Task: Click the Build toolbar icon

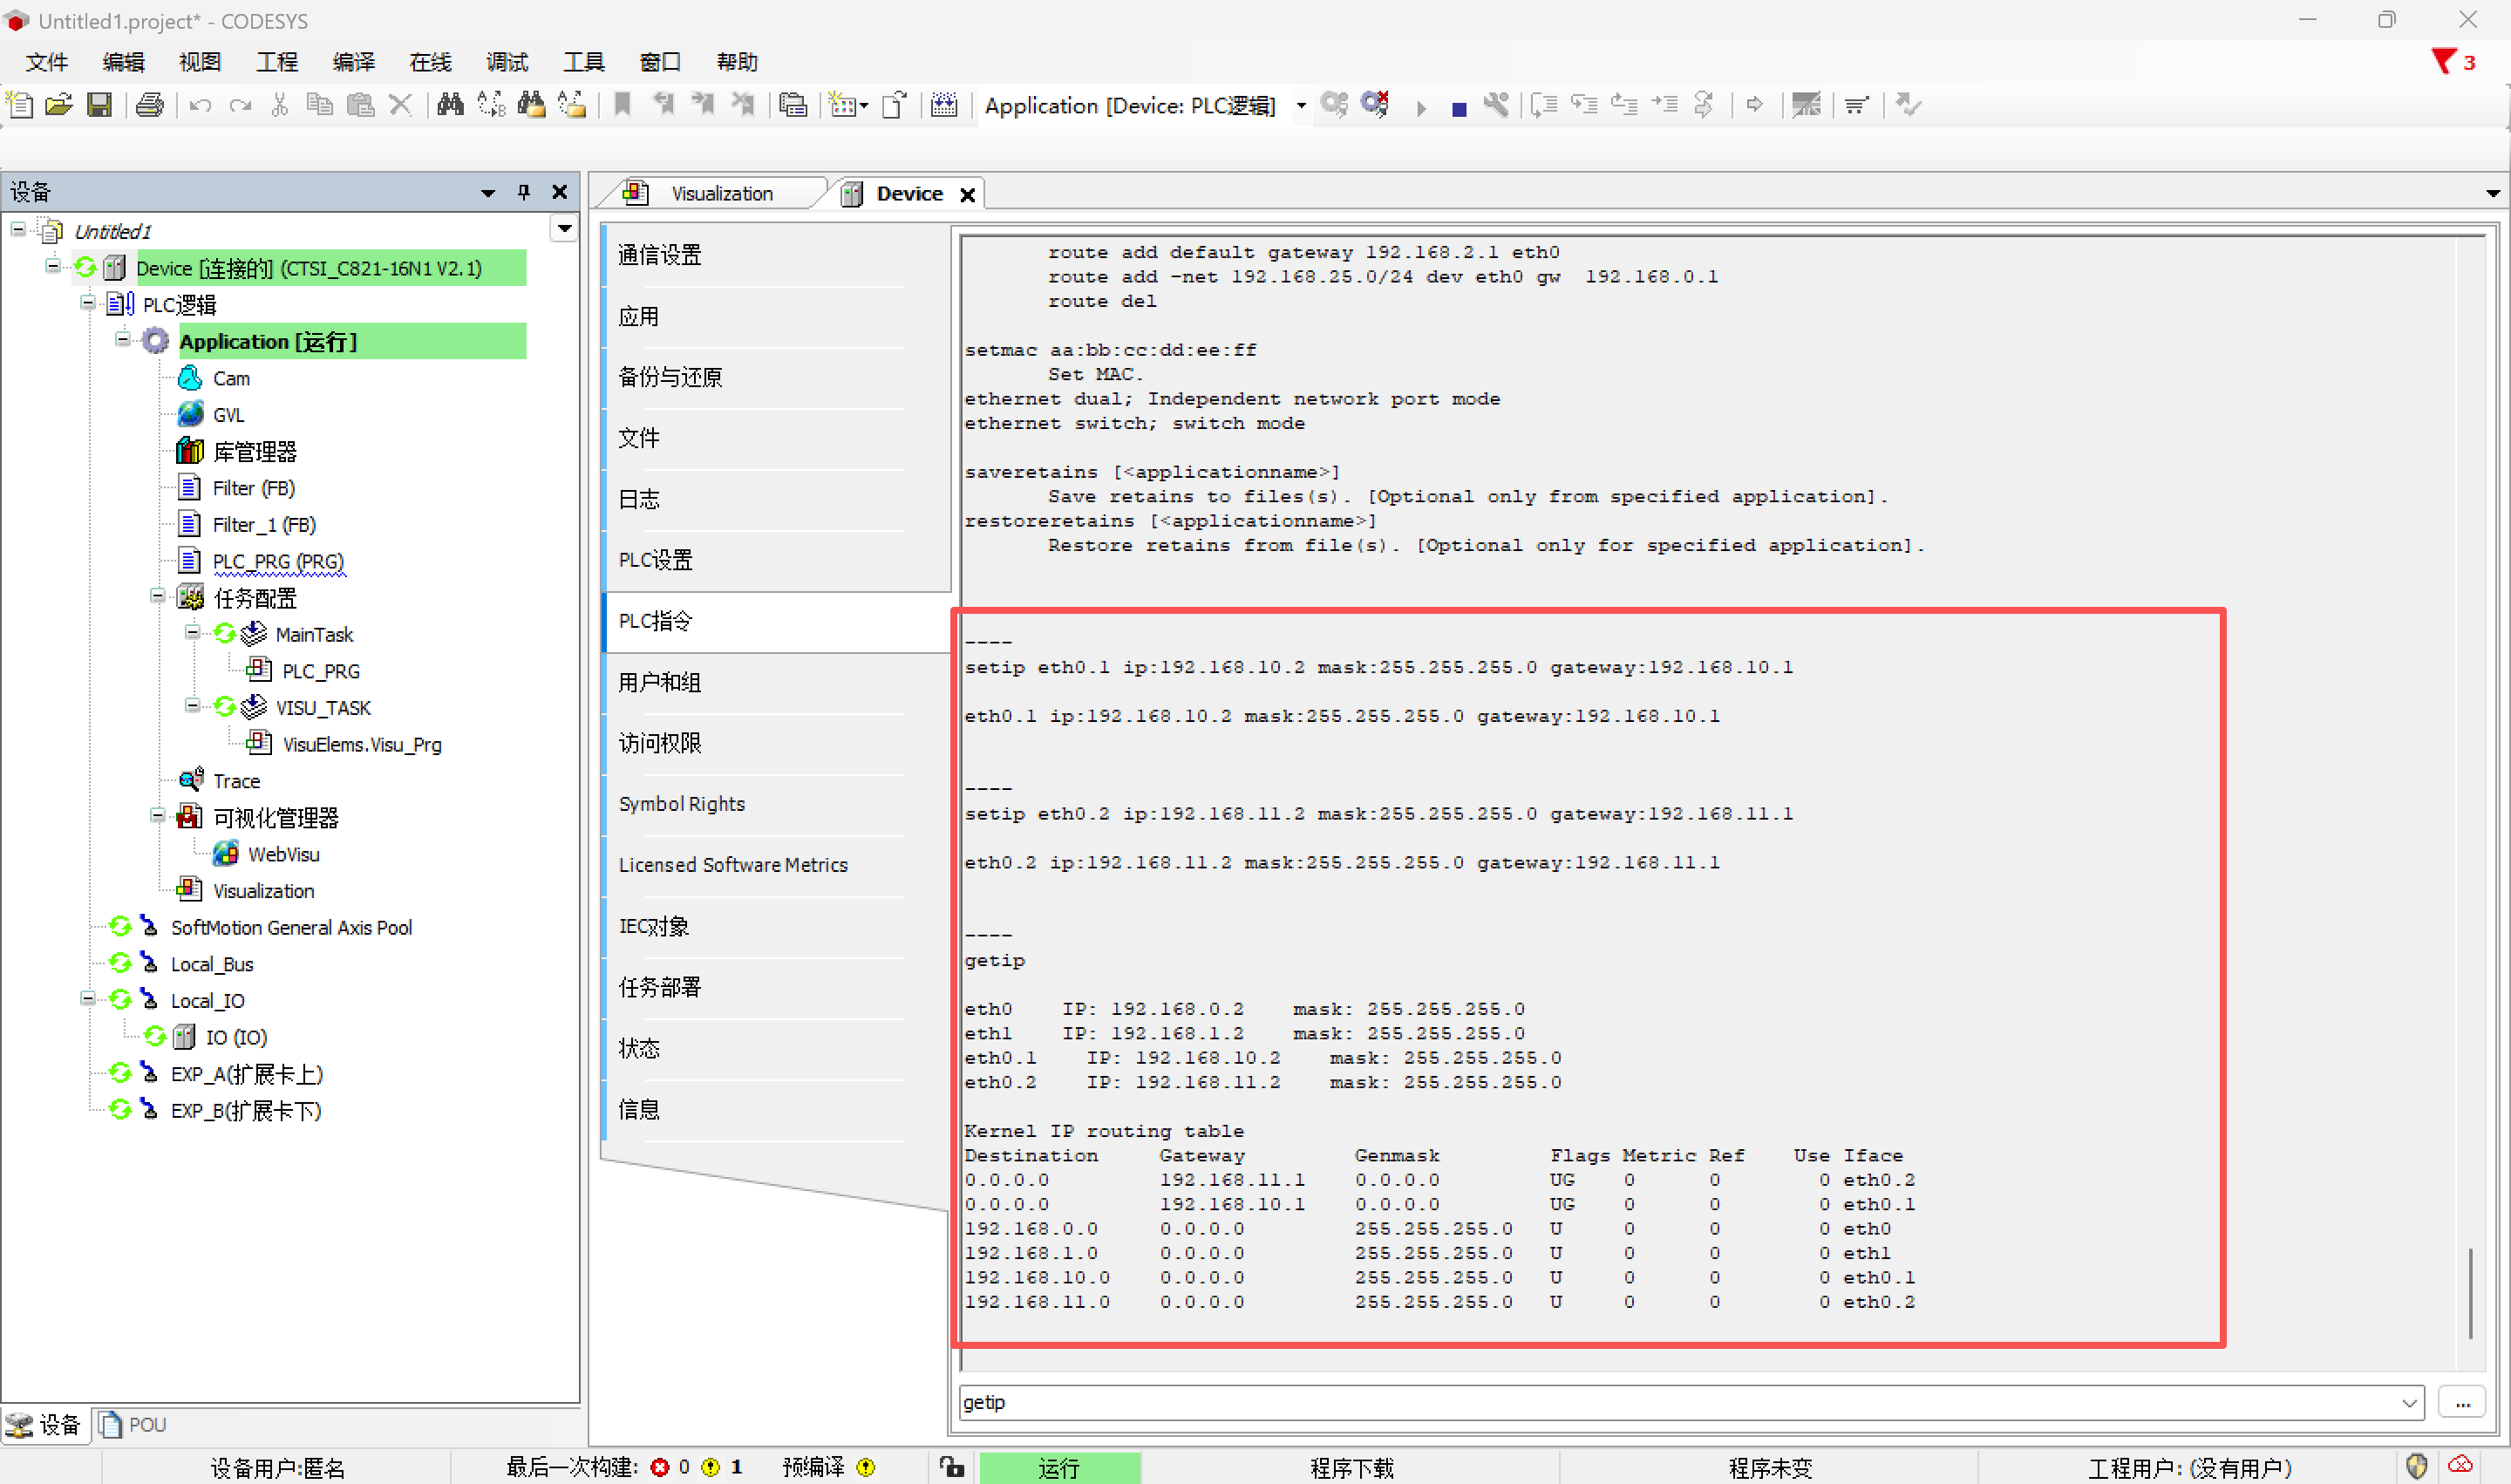Action: click(x=944, y=104)
